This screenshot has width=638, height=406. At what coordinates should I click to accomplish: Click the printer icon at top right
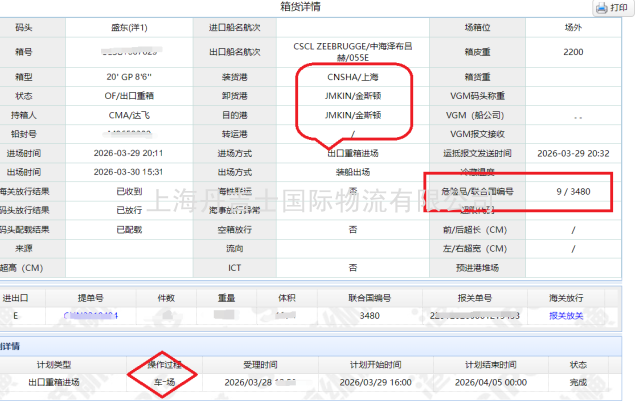[x=601, y=8]
